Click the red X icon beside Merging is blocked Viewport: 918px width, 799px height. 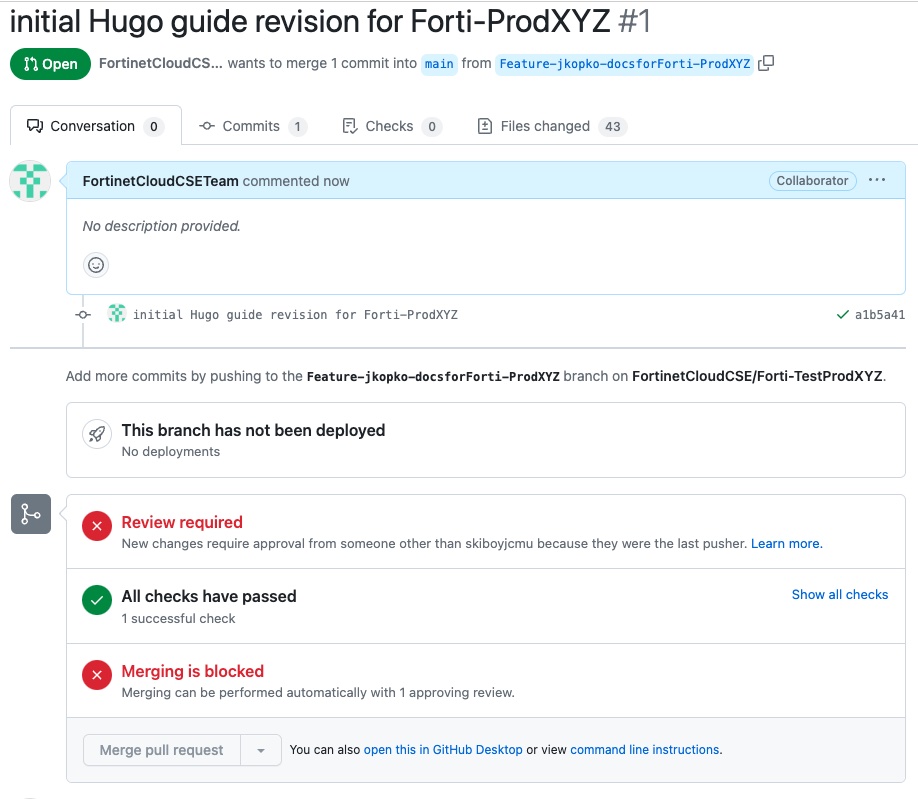pos(97,675)
